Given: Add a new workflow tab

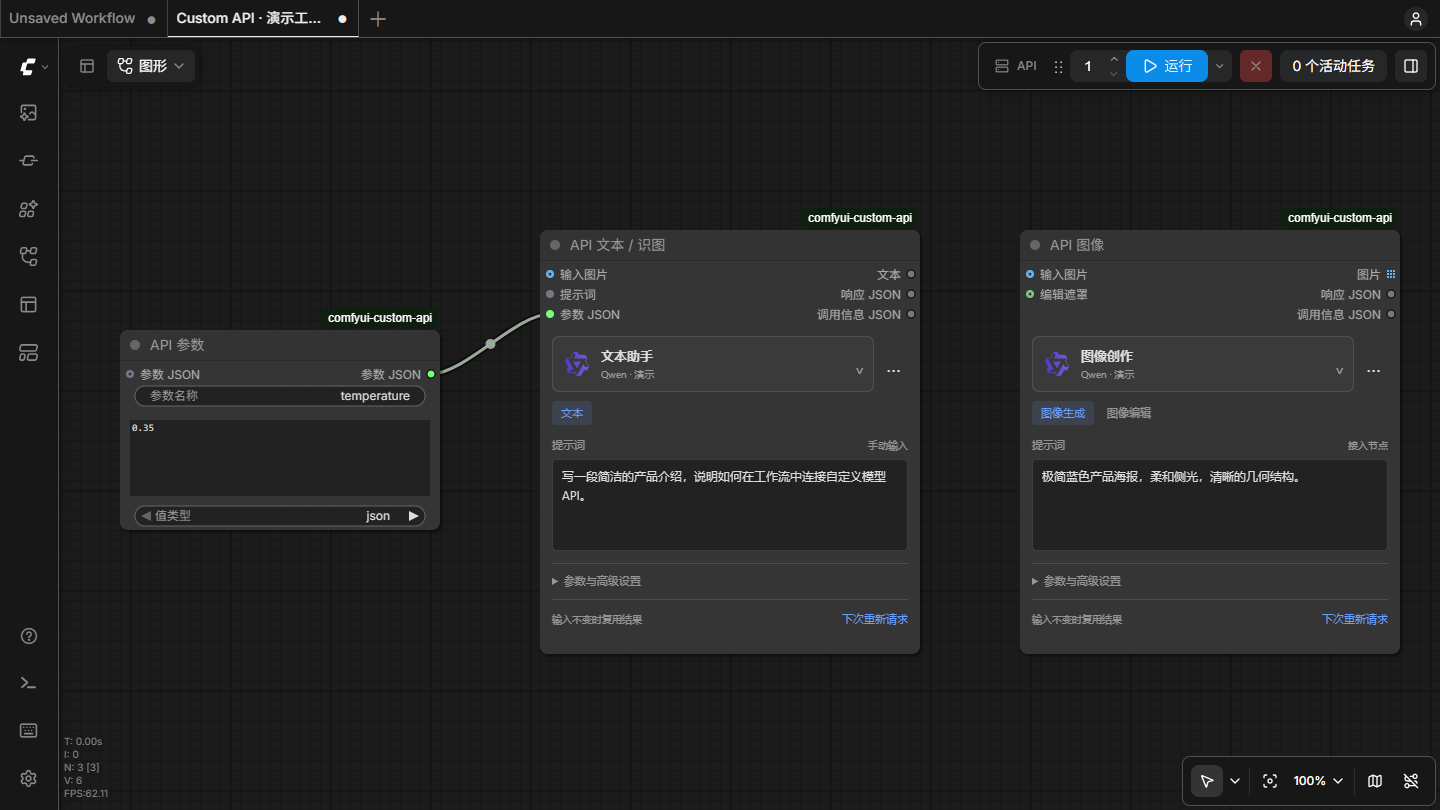Looking at the screenshot, I should click(378, 19).
